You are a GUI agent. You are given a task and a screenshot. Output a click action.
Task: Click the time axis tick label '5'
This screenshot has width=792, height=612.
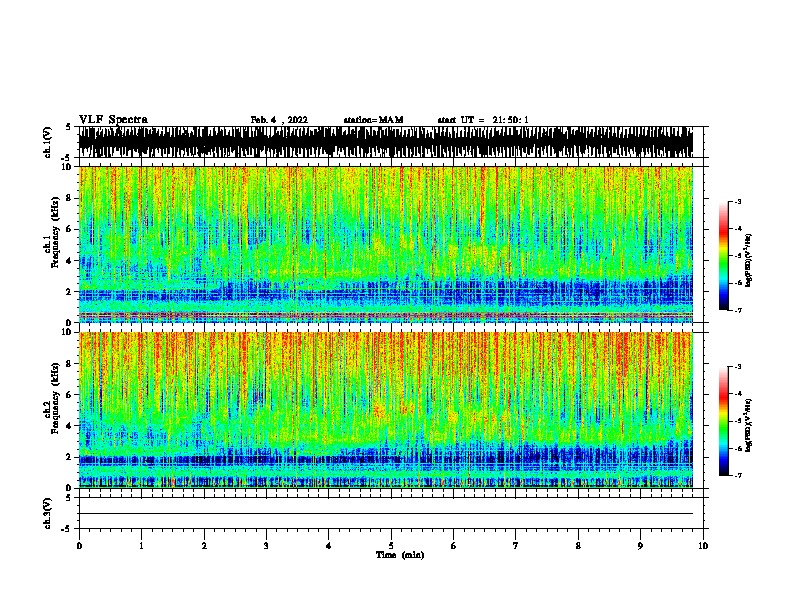point(391,546)
